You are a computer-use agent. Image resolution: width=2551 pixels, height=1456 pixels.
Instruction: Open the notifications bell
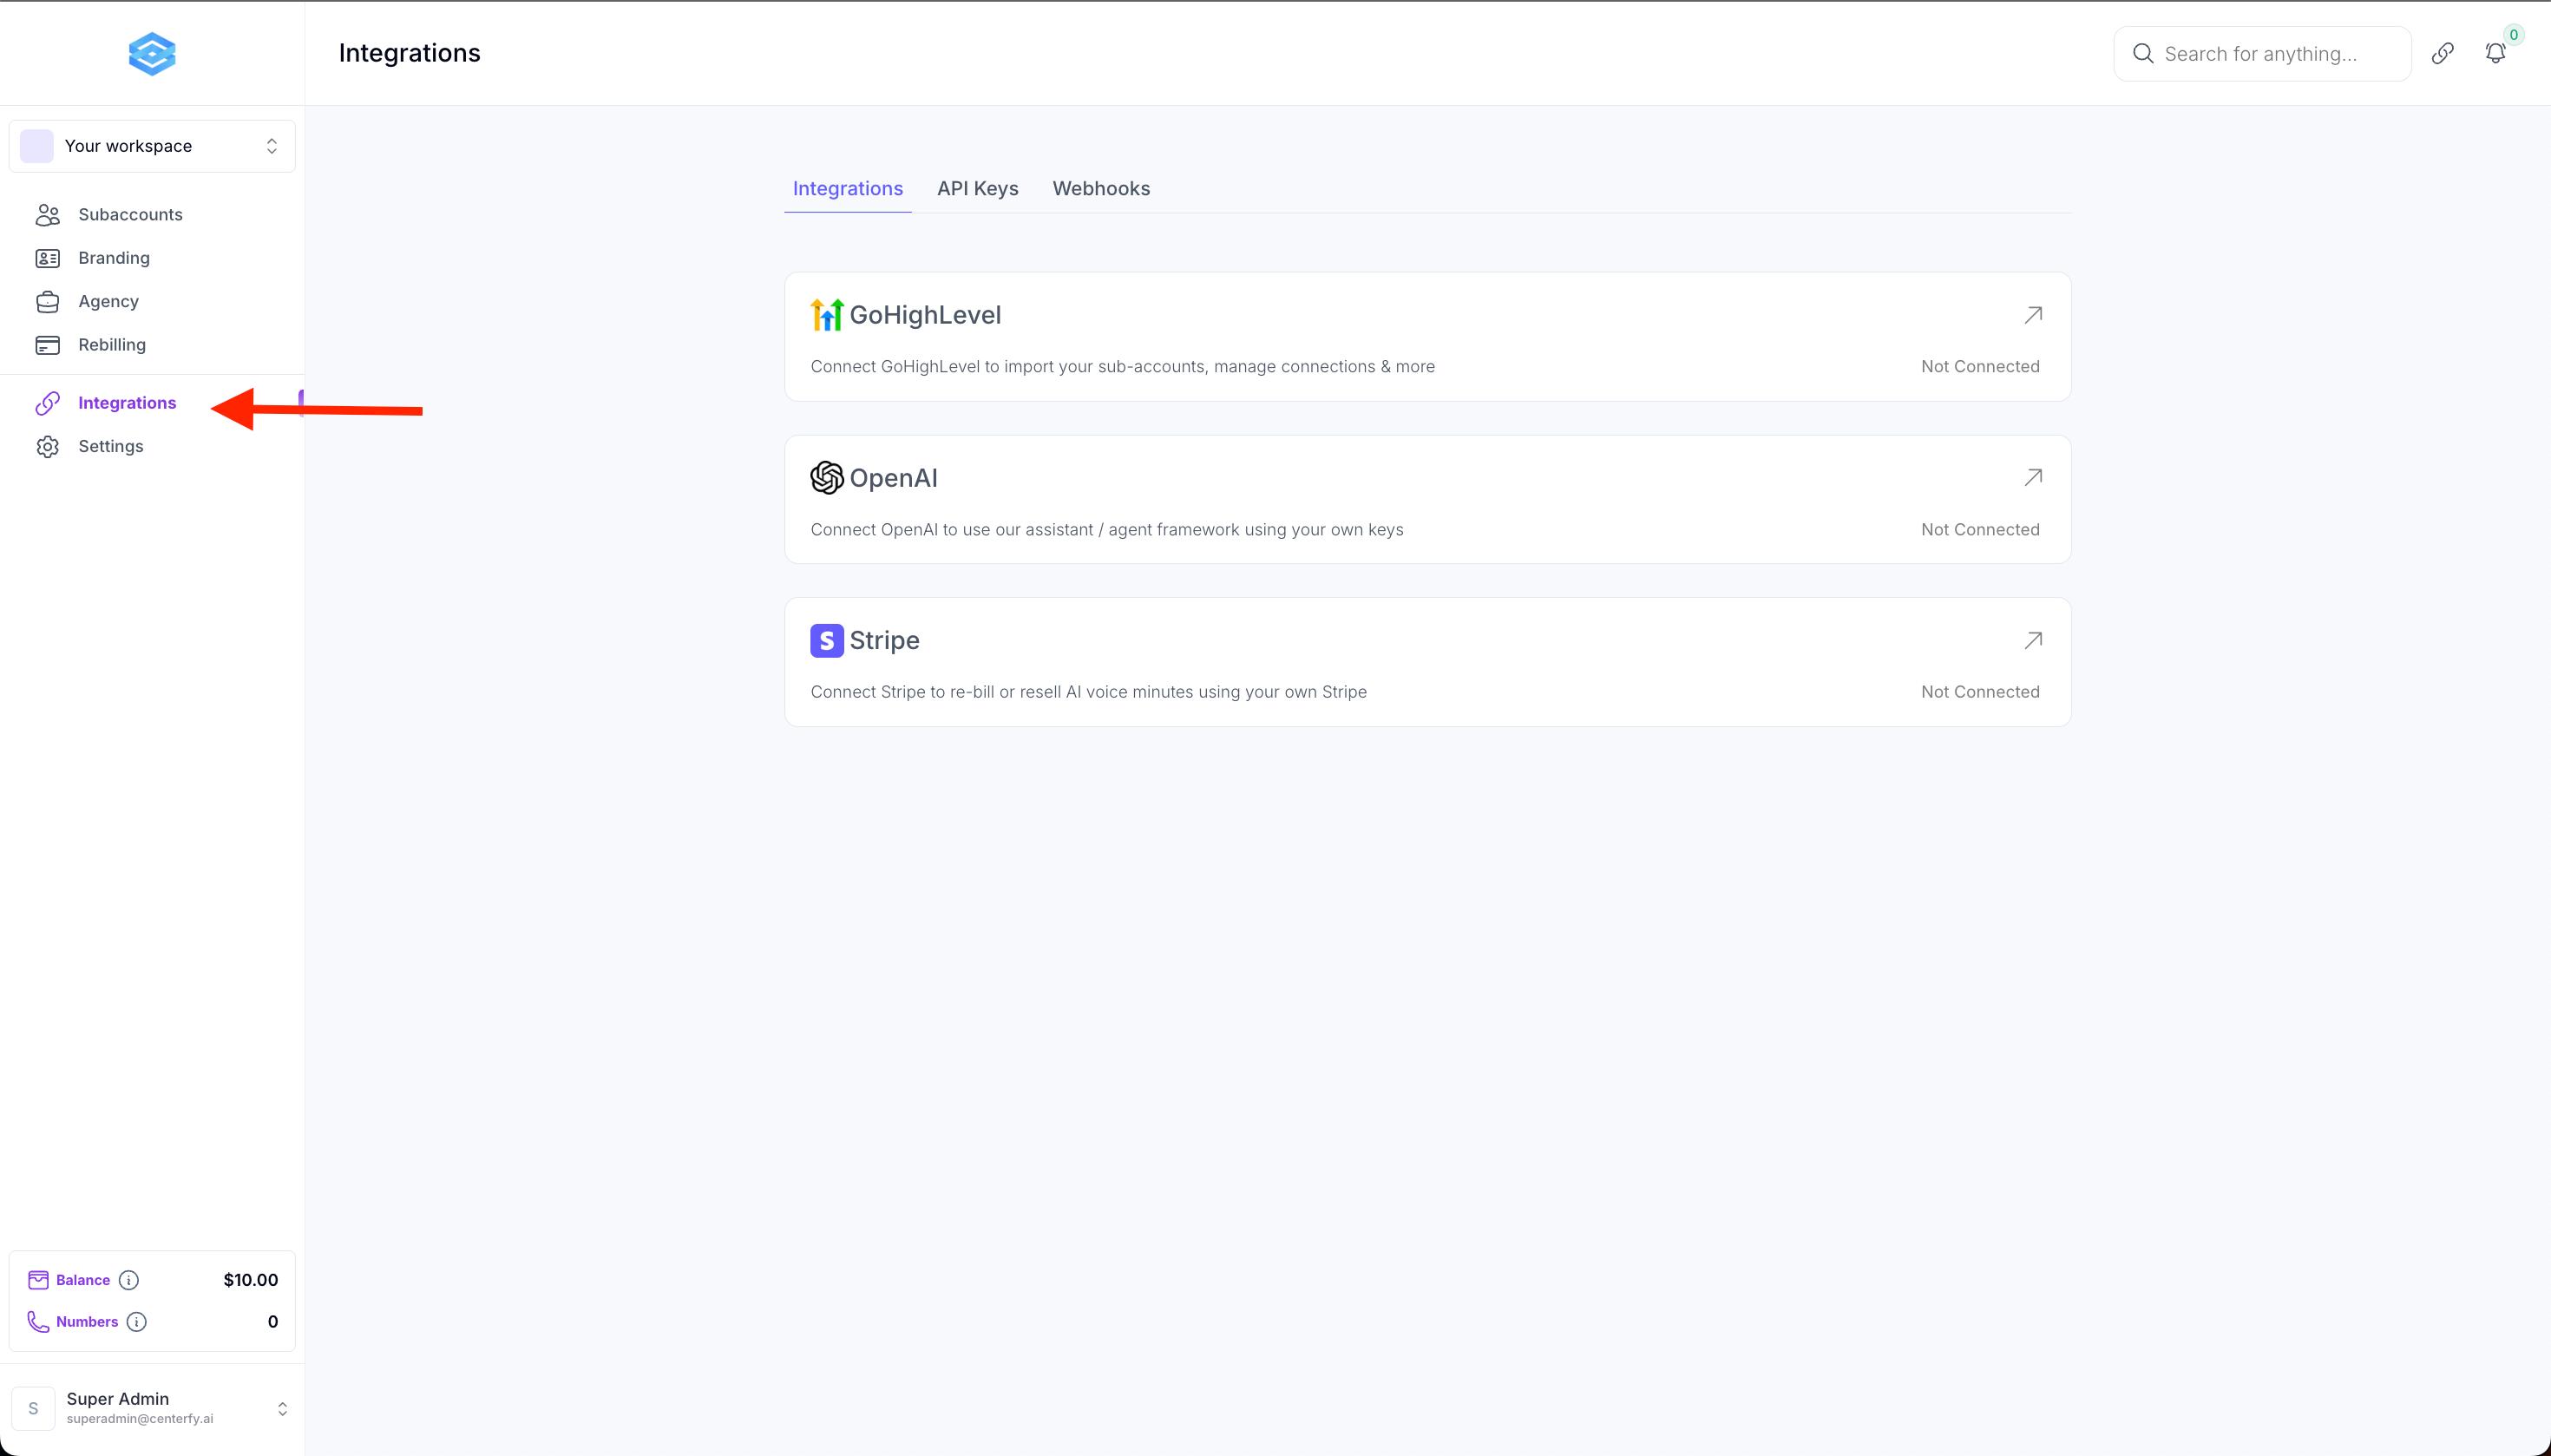(x=2495, y=53)
